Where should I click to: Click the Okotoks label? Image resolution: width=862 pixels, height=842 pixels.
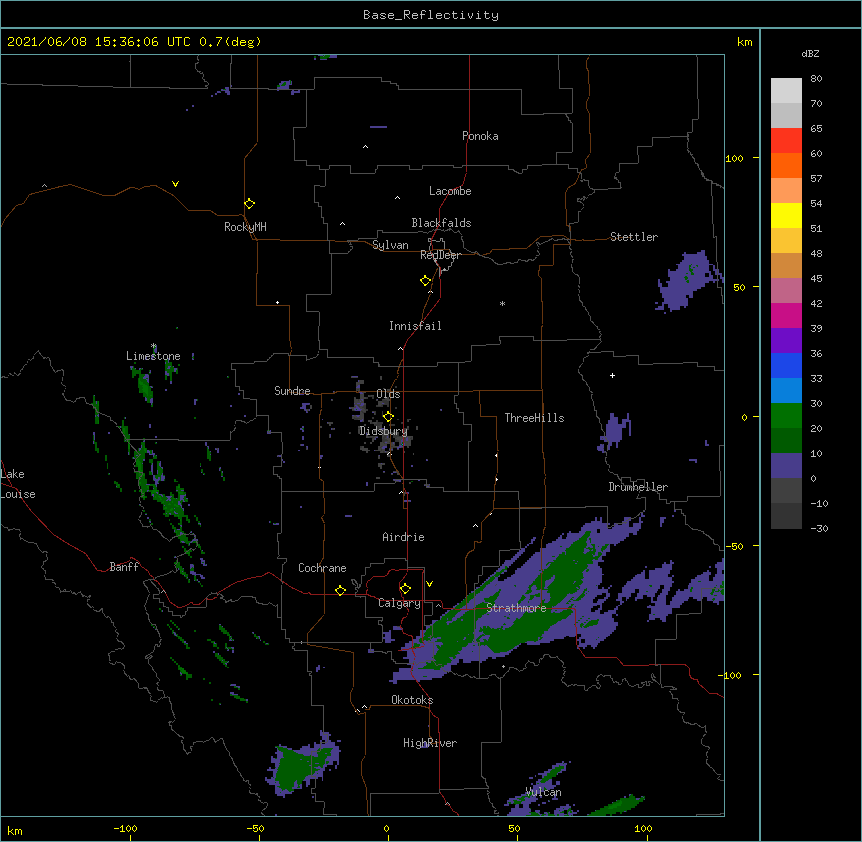coord(412,700)
